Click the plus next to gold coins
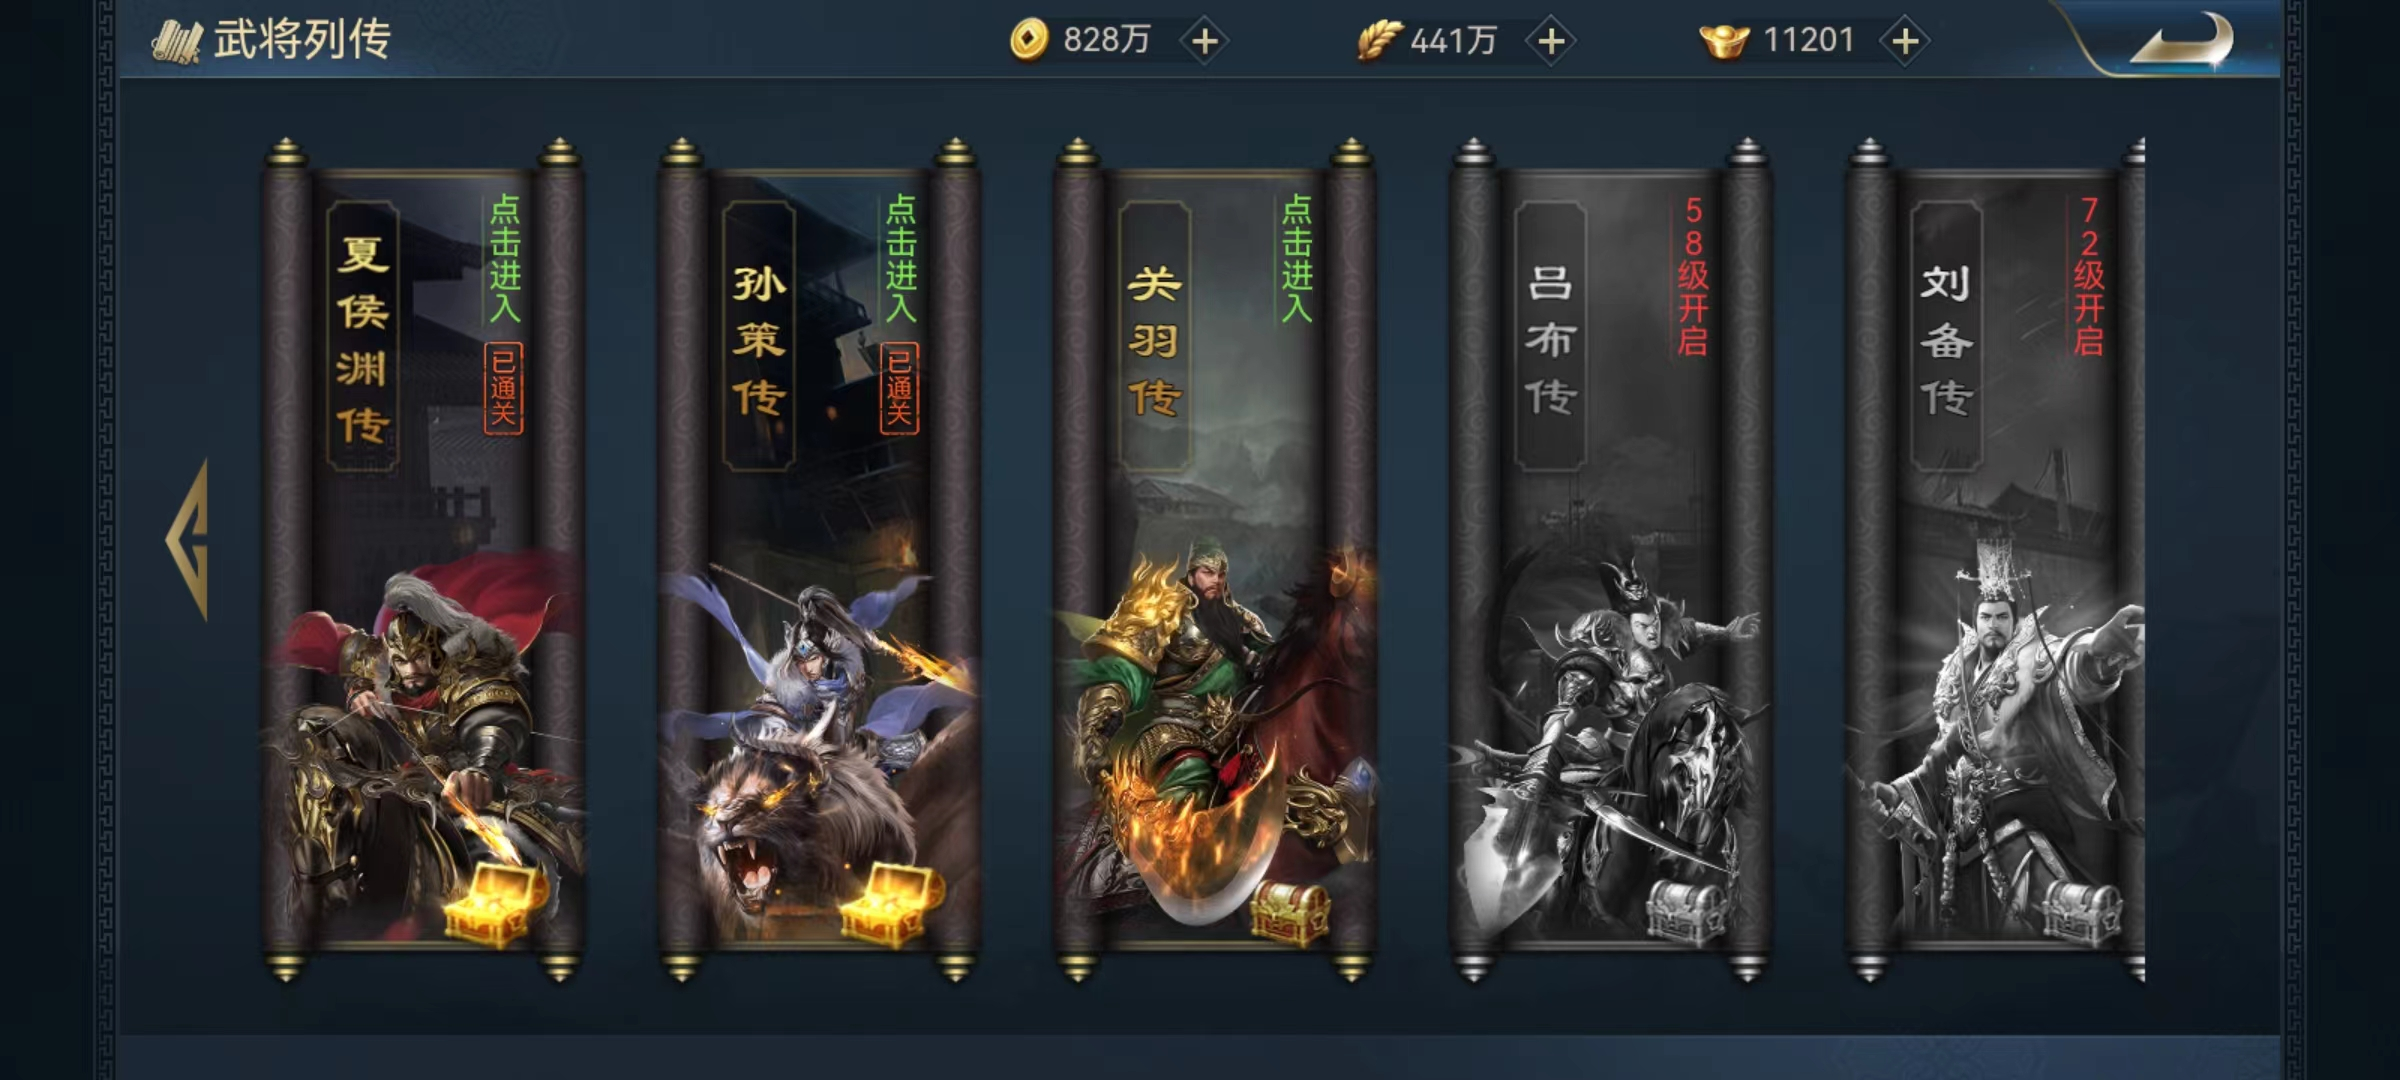 (x=1205, y=41)
